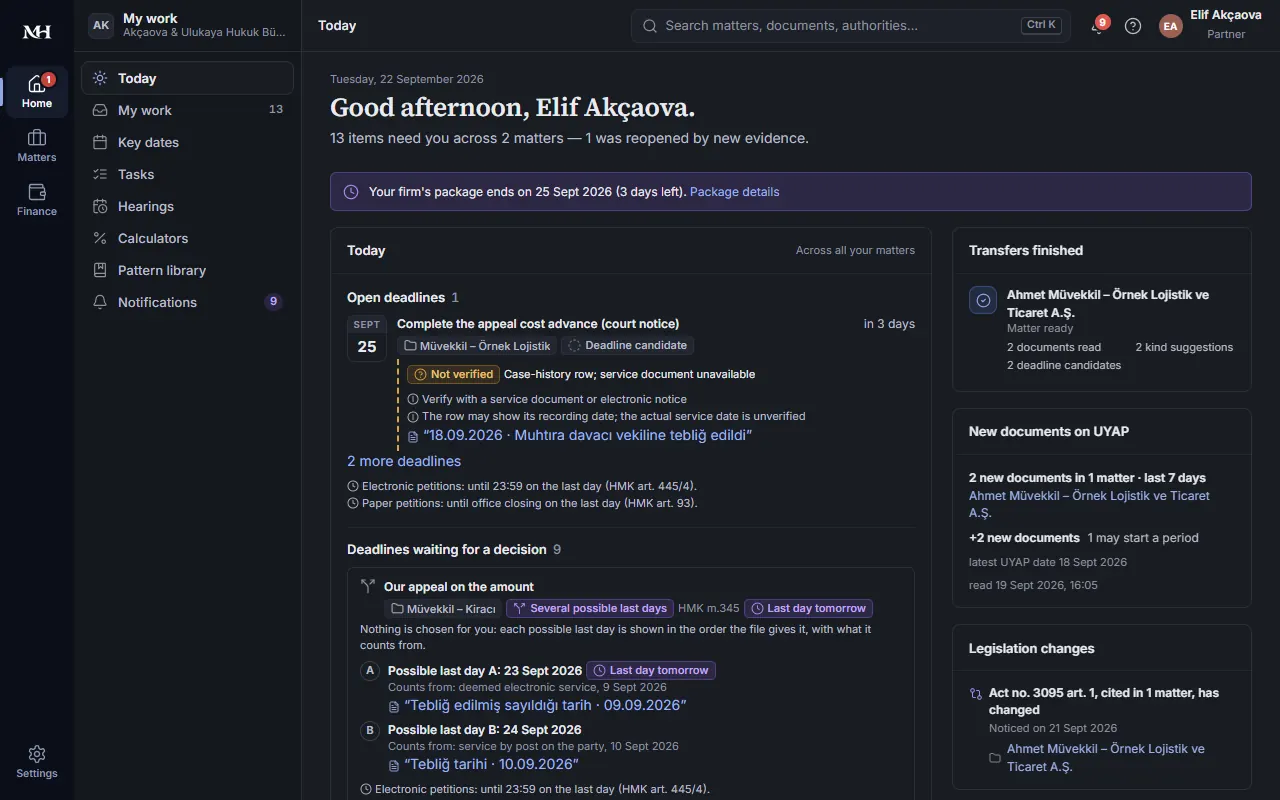
Task: Click the Legislation changes refresh icon
Action: (x=976, y=693)
